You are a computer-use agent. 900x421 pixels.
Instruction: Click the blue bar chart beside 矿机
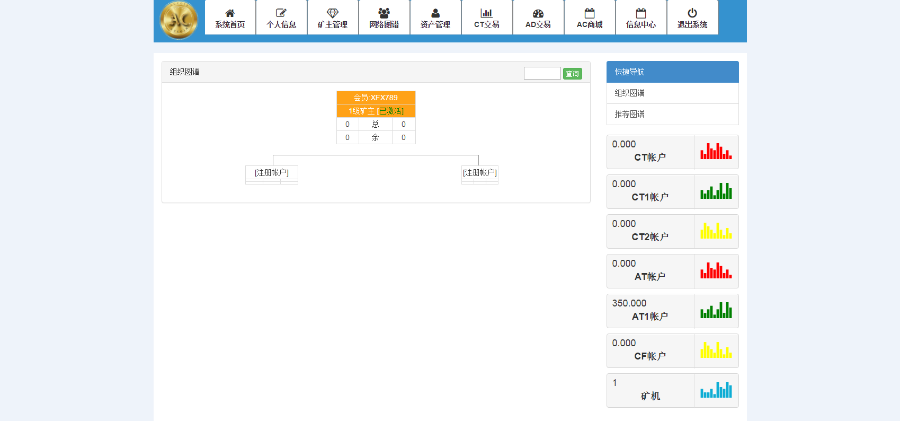coord(716,390)
